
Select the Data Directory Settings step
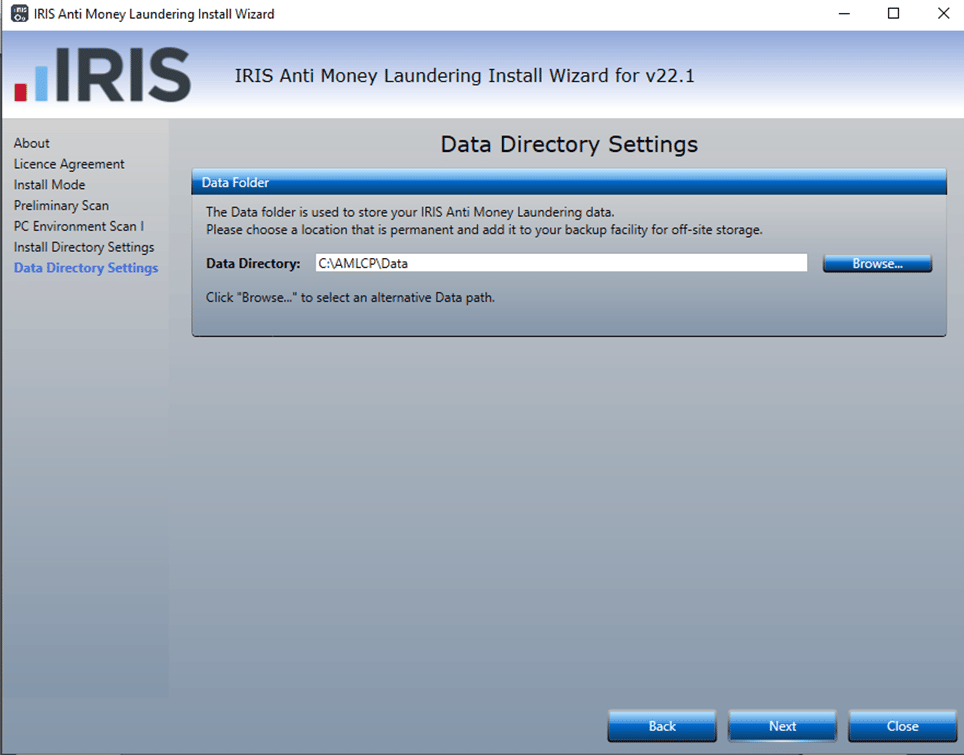85,268
